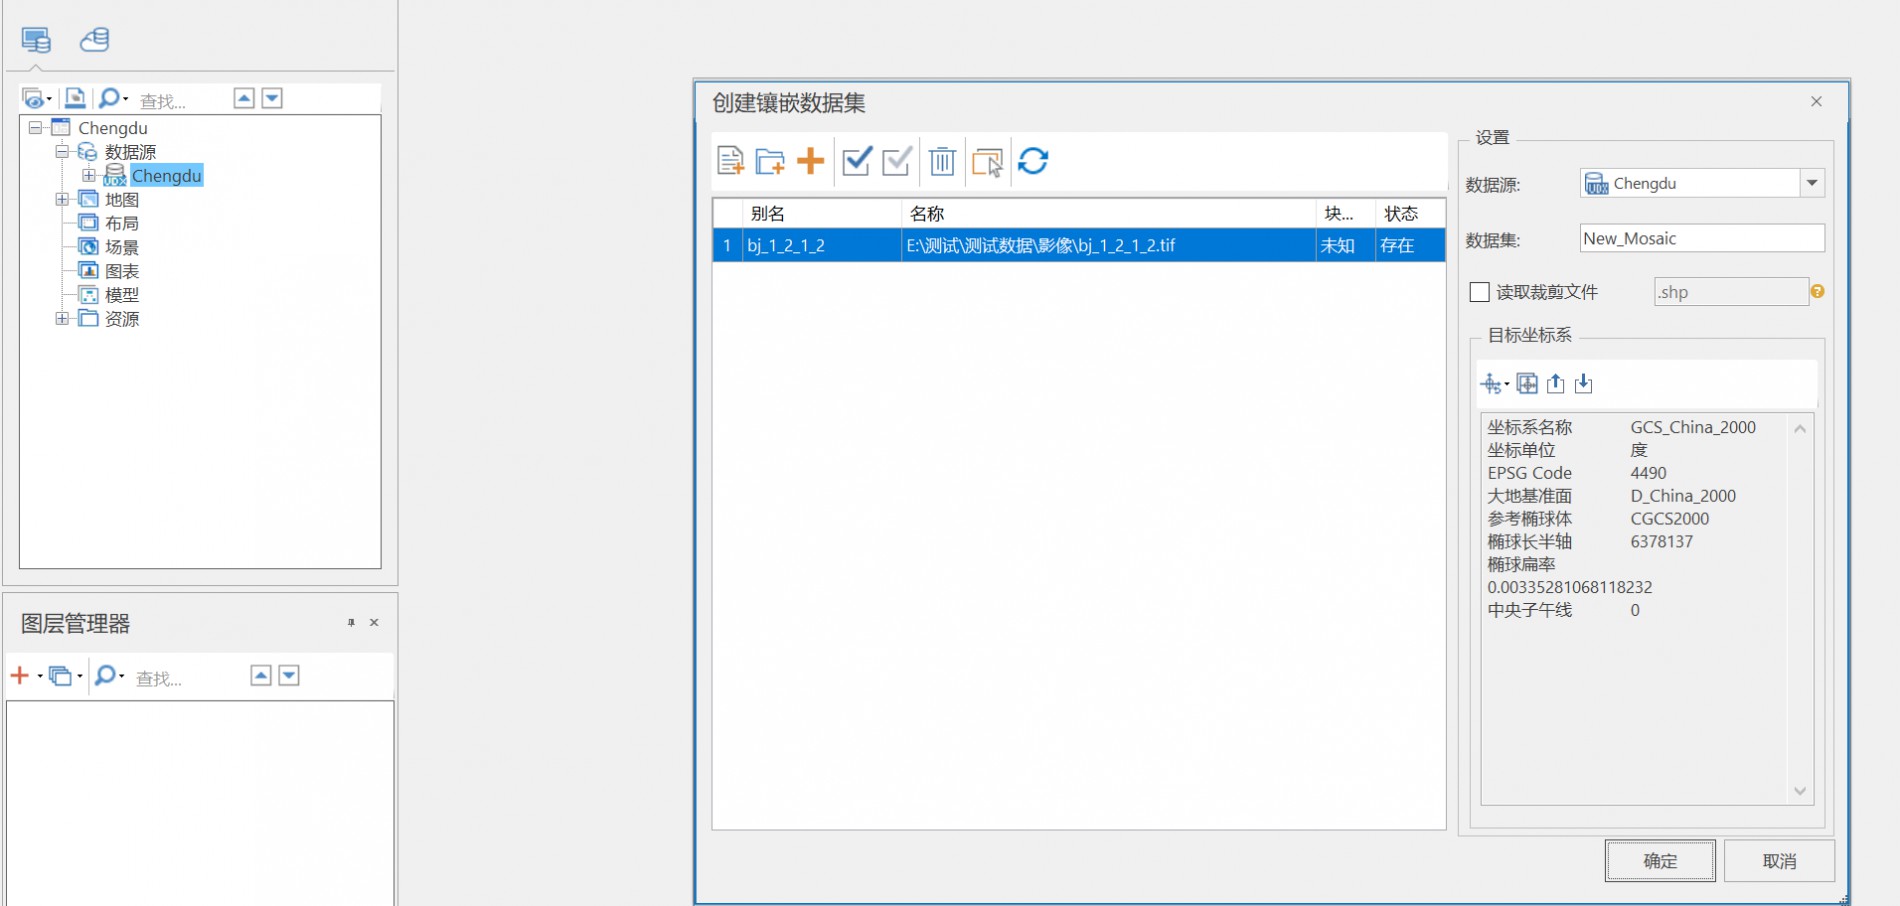Click the select-all blue checkmark icon
1900x906 pixels.
(857, 161)
